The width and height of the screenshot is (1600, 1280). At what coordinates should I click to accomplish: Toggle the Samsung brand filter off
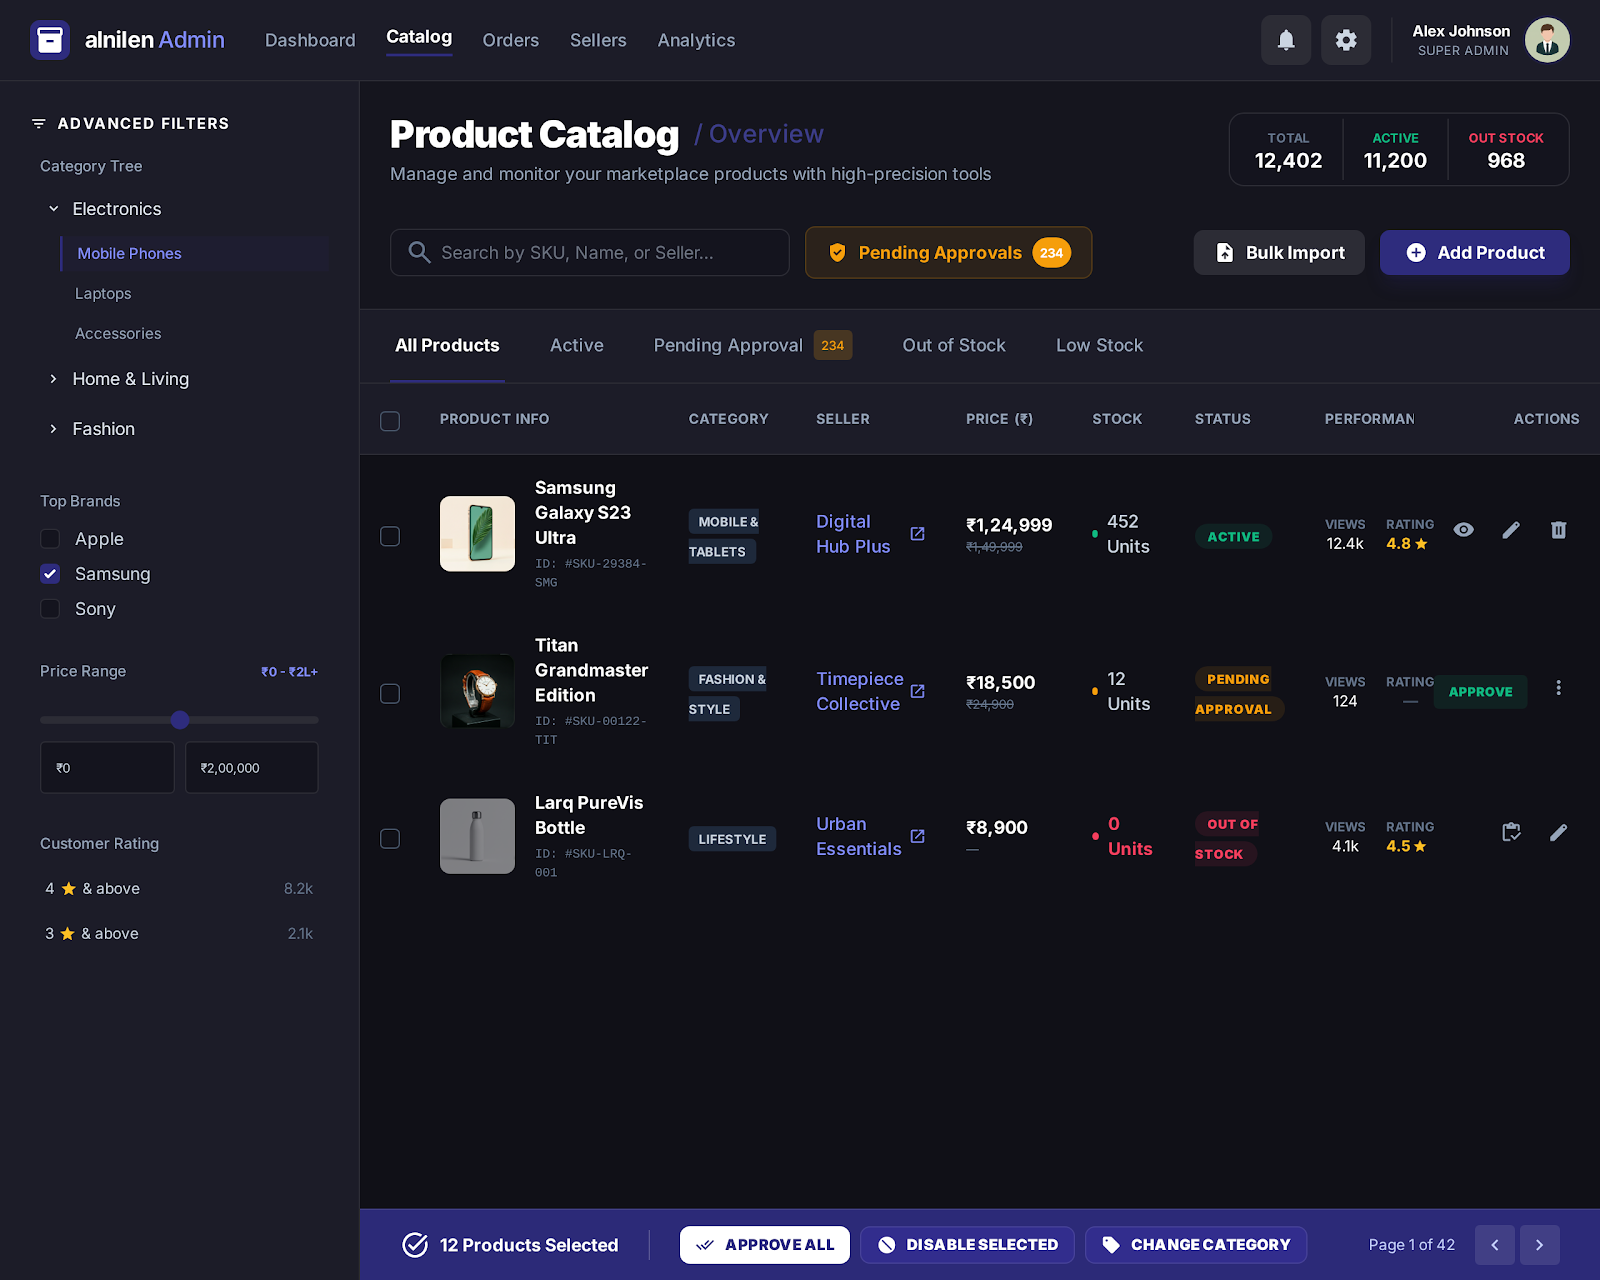(x=49, y=573)
